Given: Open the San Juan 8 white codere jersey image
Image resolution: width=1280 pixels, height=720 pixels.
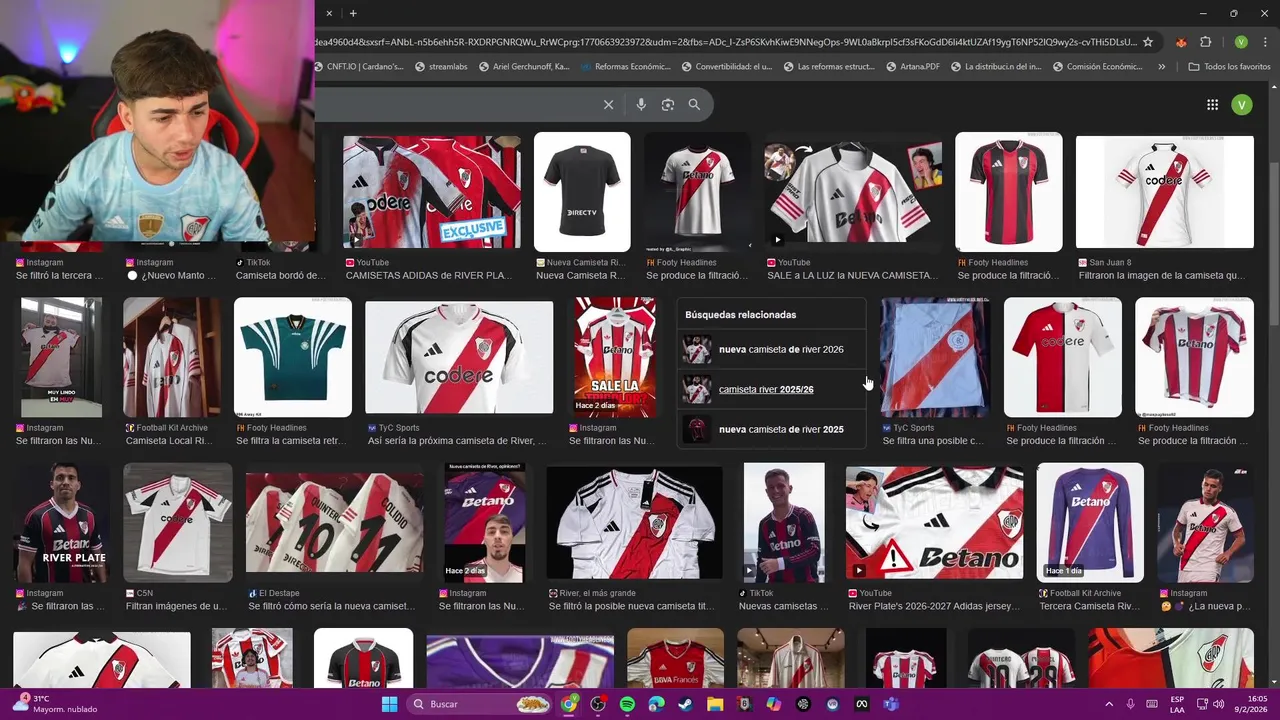Looking at the screenshot, I should pyautogui.click(x=1164, y=192).
